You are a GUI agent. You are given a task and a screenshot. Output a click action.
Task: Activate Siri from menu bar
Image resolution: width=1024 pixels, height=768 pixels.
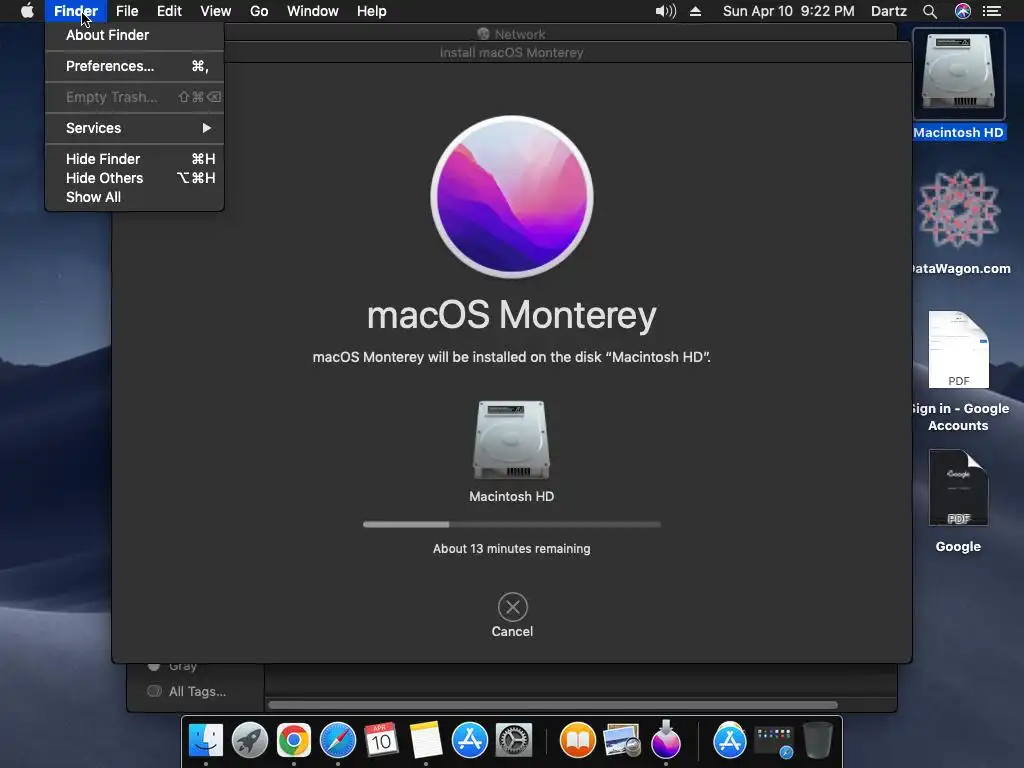[963, 11]
